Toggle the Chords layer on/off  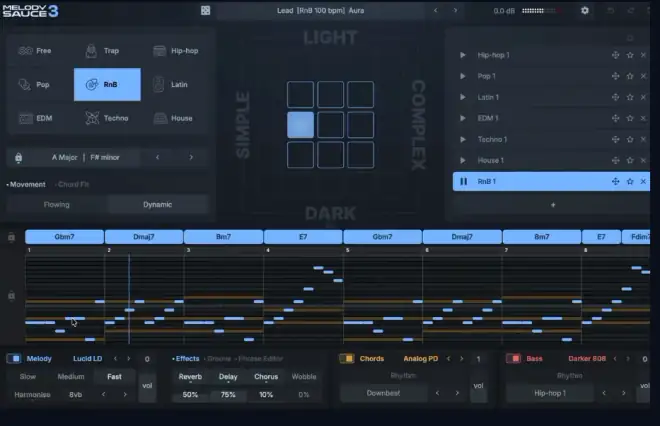click(346, 359)
